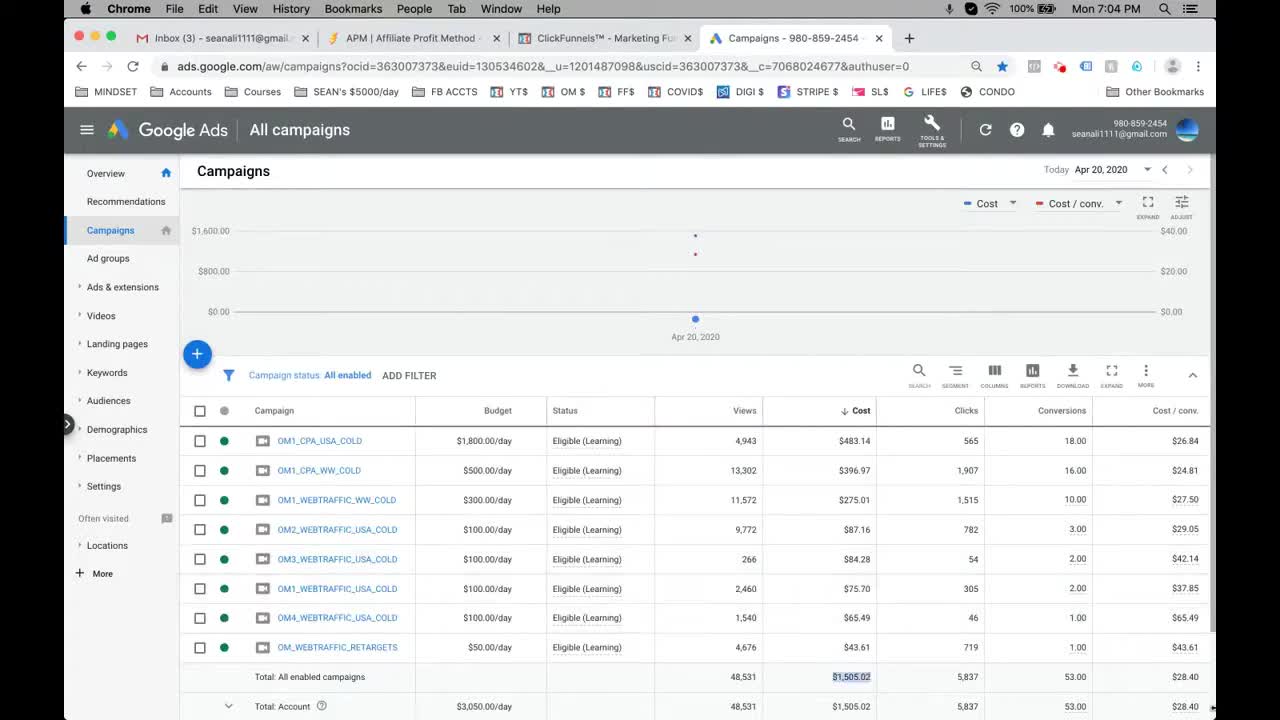The image size is (1280, 720).
Task: Expand the chart with Expand icon
Action: 1148,202
